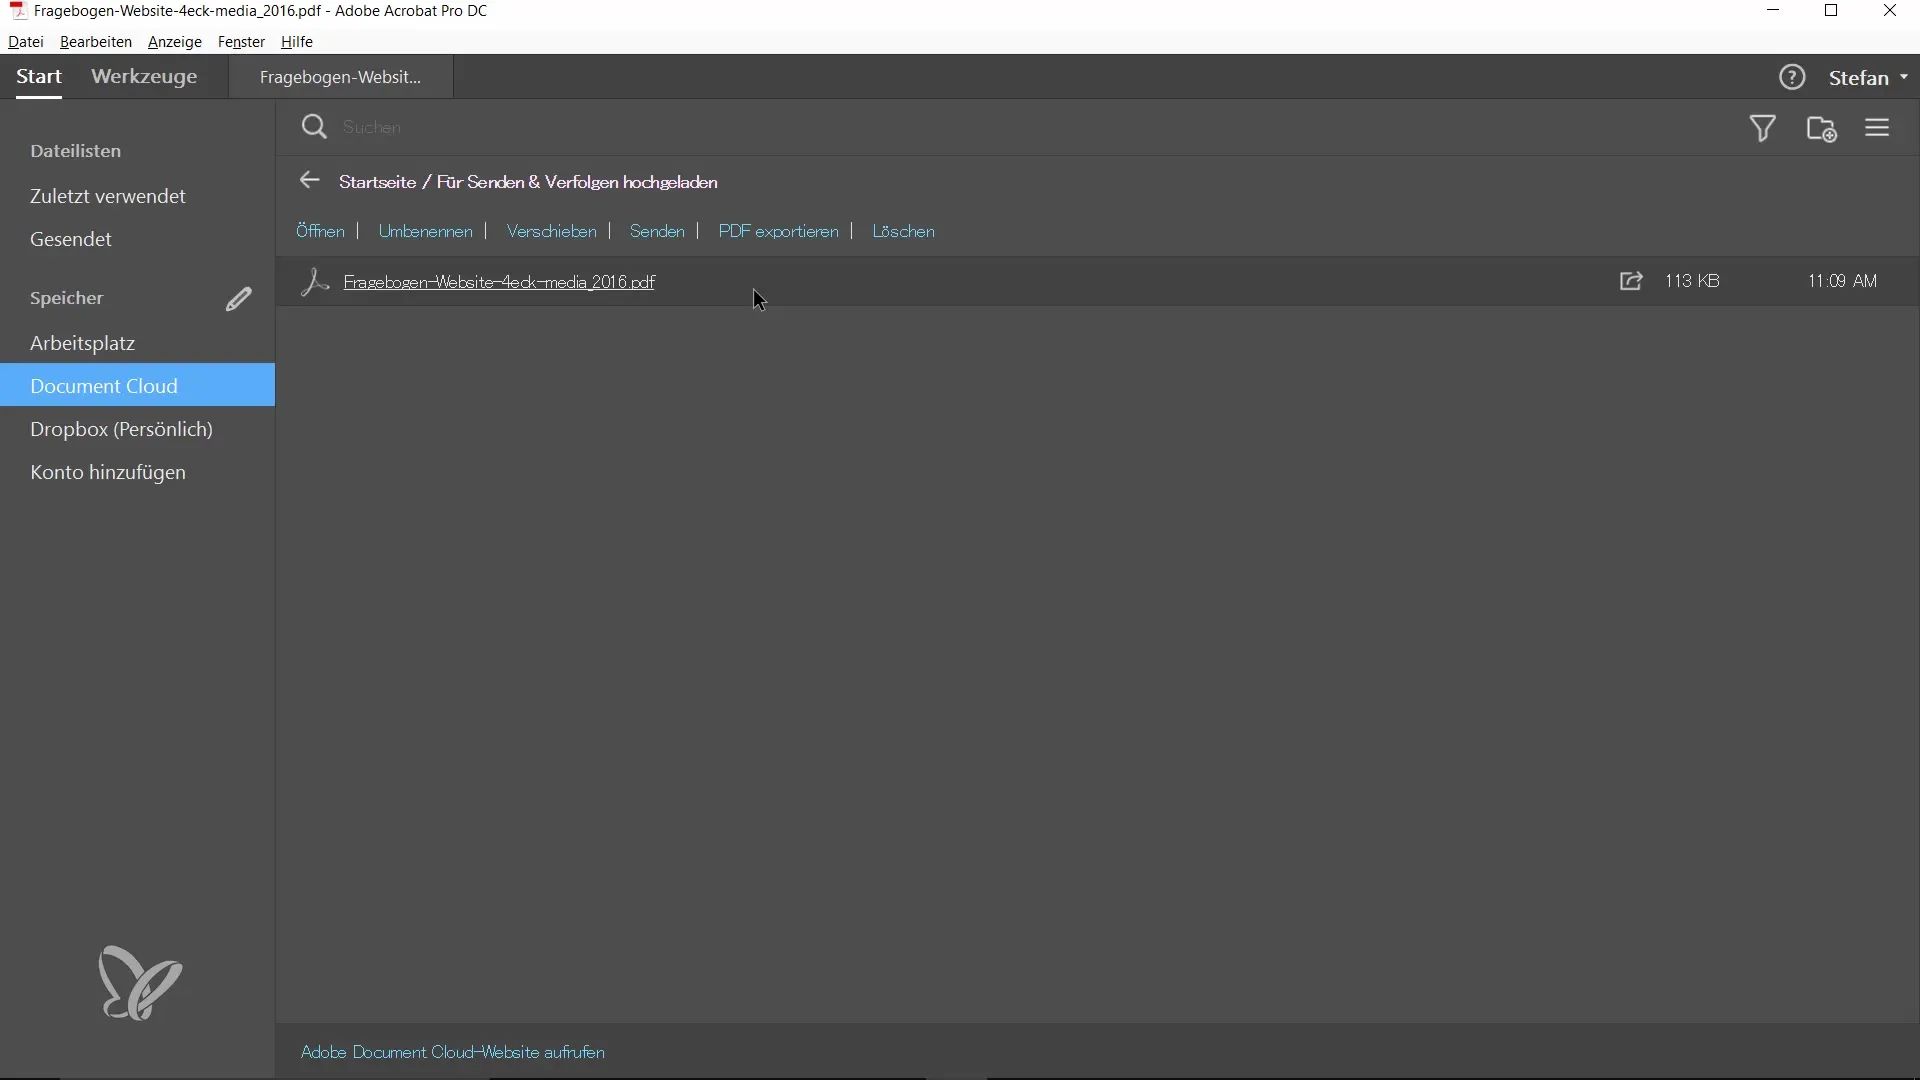Open the help question mark icon

(x=1792, y=77)
